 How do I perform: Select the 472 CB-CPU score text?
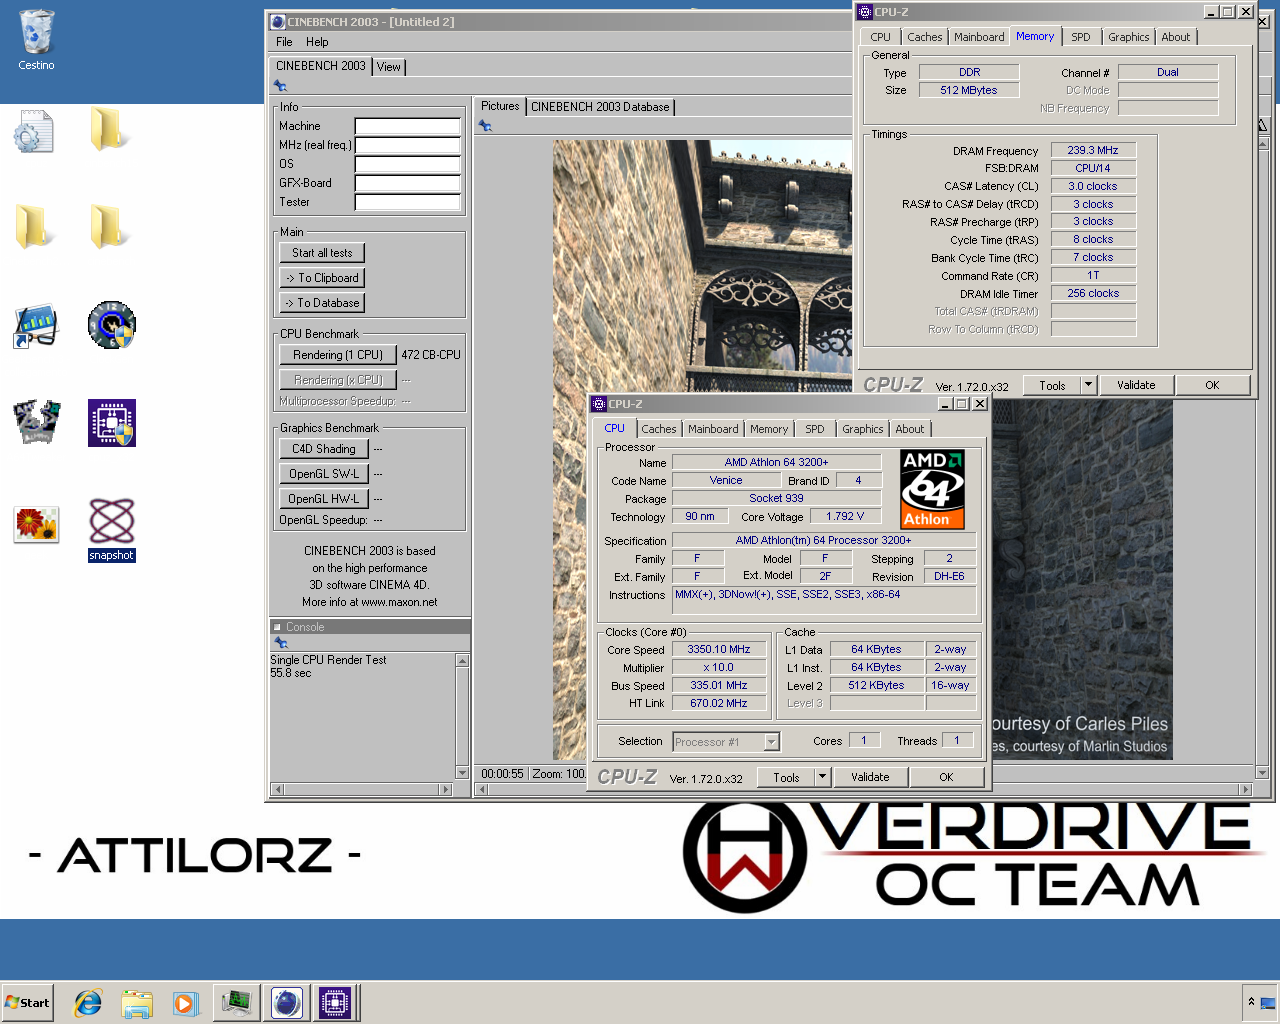tap(431, 355)
